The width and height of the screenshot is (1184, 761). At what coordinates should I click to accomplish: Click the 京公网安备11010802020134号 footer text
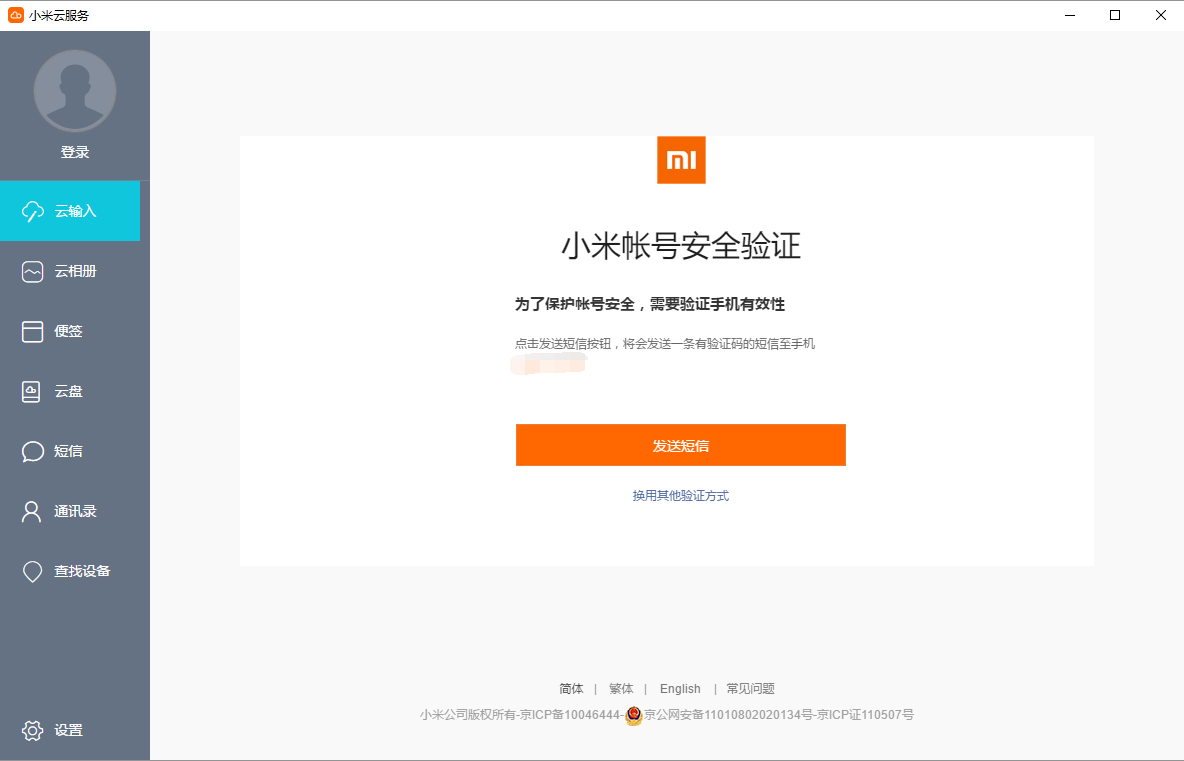click(x=728, y=715)
